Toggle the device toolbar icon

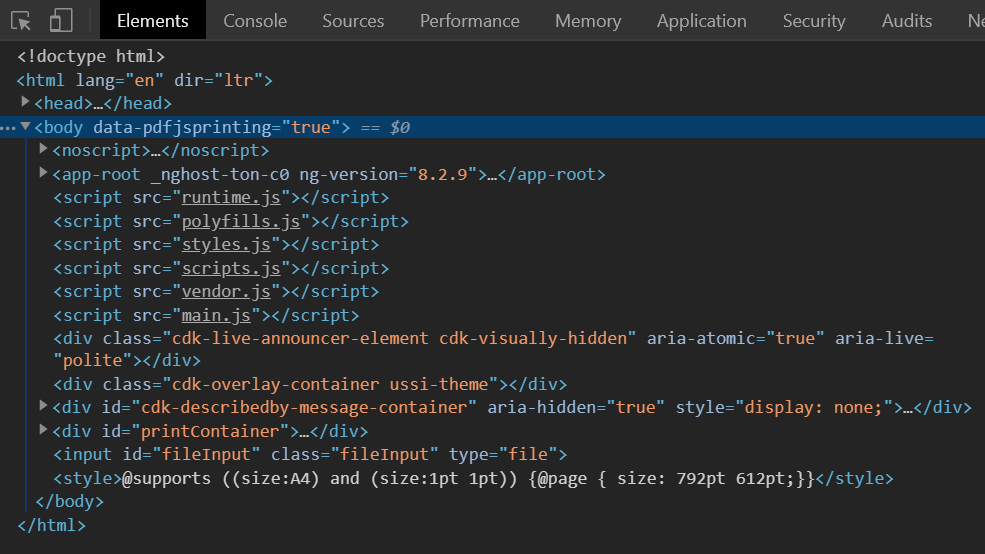61,20
